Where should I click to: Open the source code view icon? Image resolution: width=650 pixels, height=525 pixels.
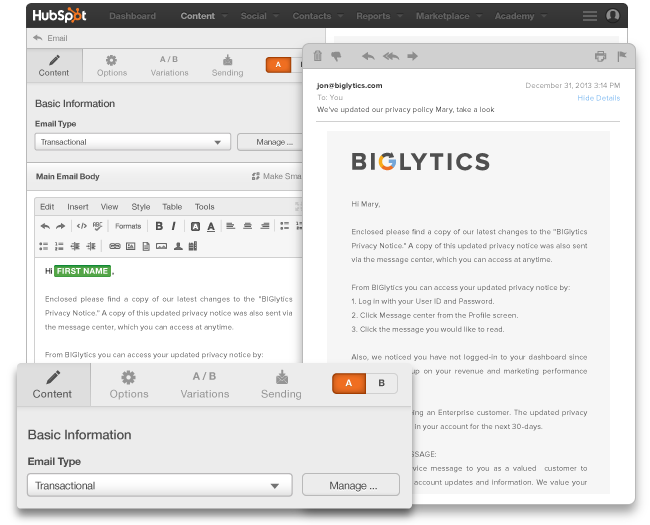pos(82,226)
